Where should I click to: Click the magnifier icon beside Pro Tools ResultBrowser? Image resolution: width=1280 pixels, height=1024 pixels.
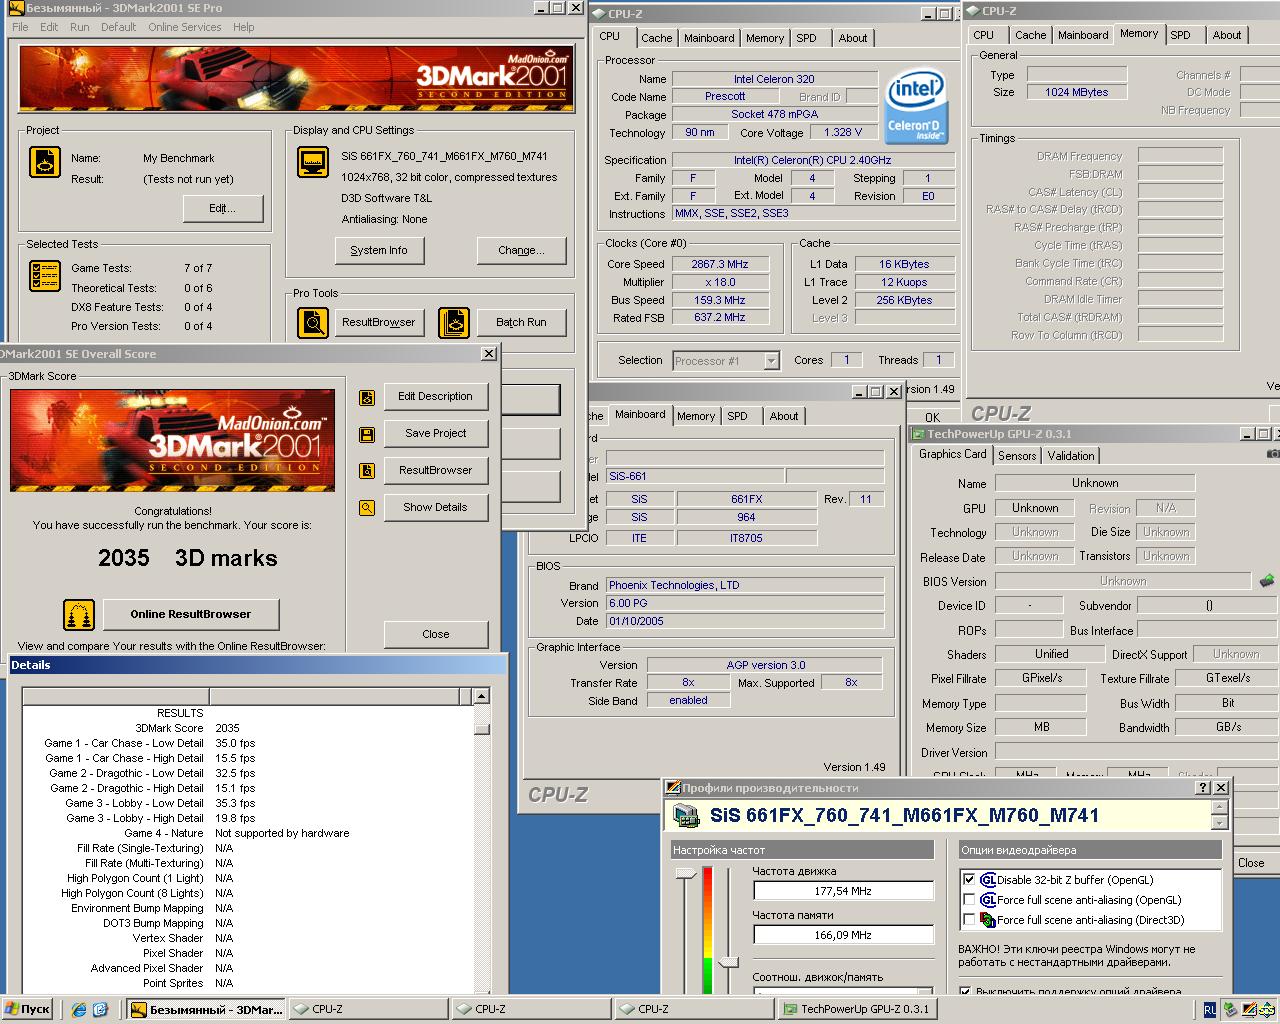(x=313, y=323)
